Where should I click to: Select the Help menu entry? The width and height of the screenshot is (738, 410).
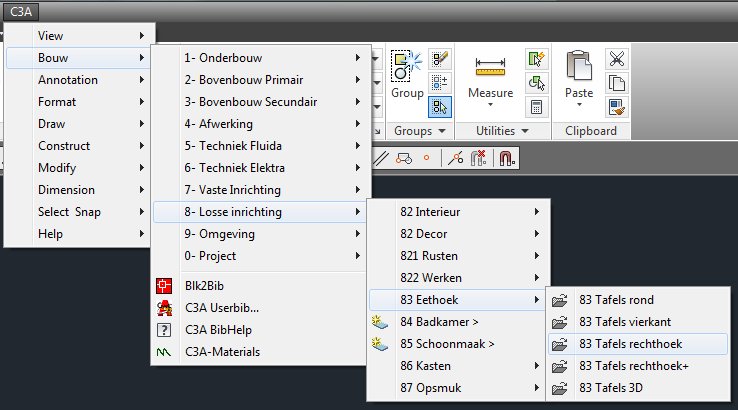pos(78,233)
